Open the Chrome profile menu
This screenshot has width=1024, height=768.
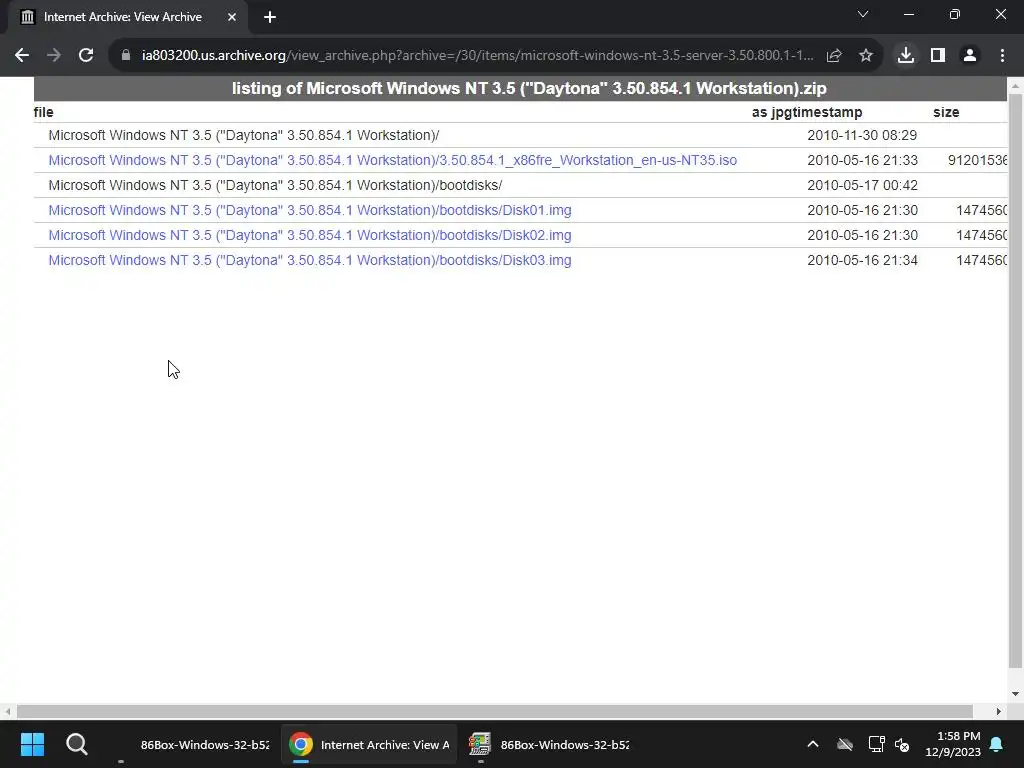coord(970,56)
